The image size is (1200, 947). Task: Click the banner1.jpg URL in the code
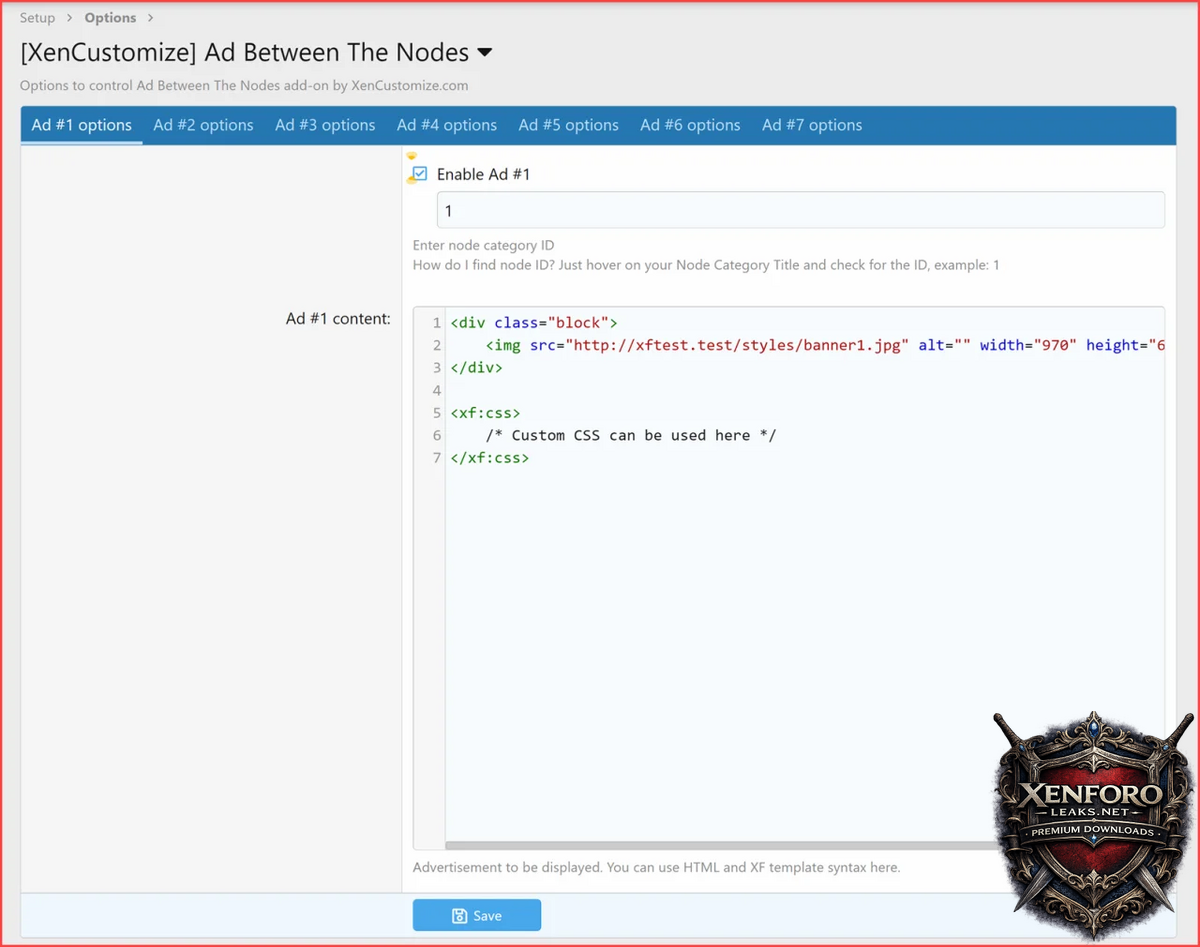click(737, 345)
